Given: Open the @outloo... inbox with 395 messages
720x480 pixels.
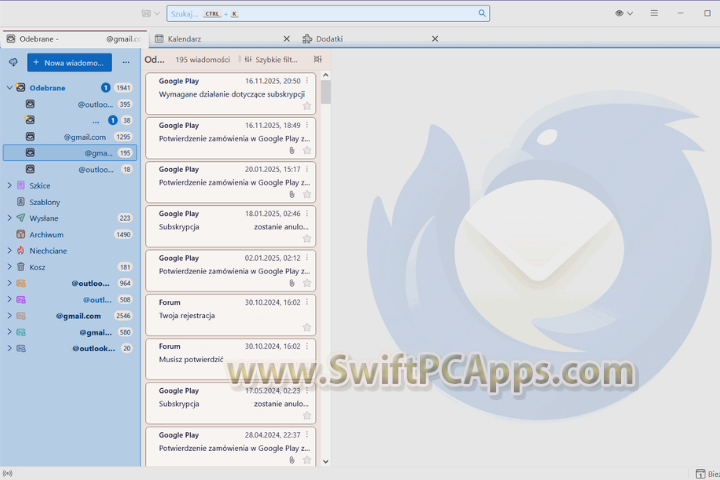Looking at the screenshot, I should pyautogui.click(x=70, y=104).
